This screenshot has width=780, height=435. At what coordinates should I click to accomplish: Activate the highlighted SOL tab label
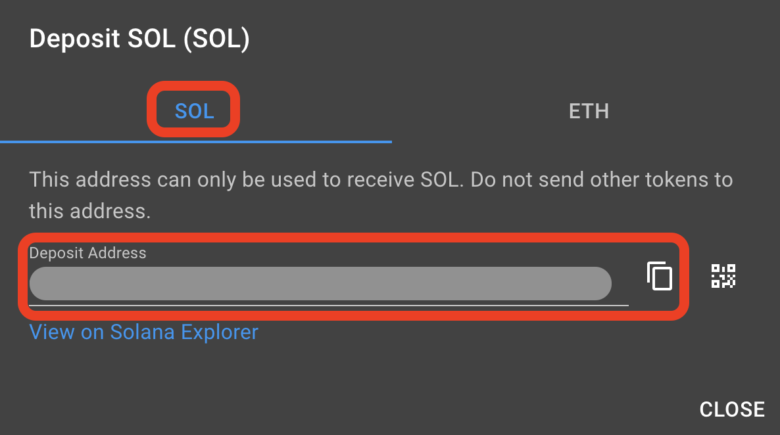(x=194, y=111)
